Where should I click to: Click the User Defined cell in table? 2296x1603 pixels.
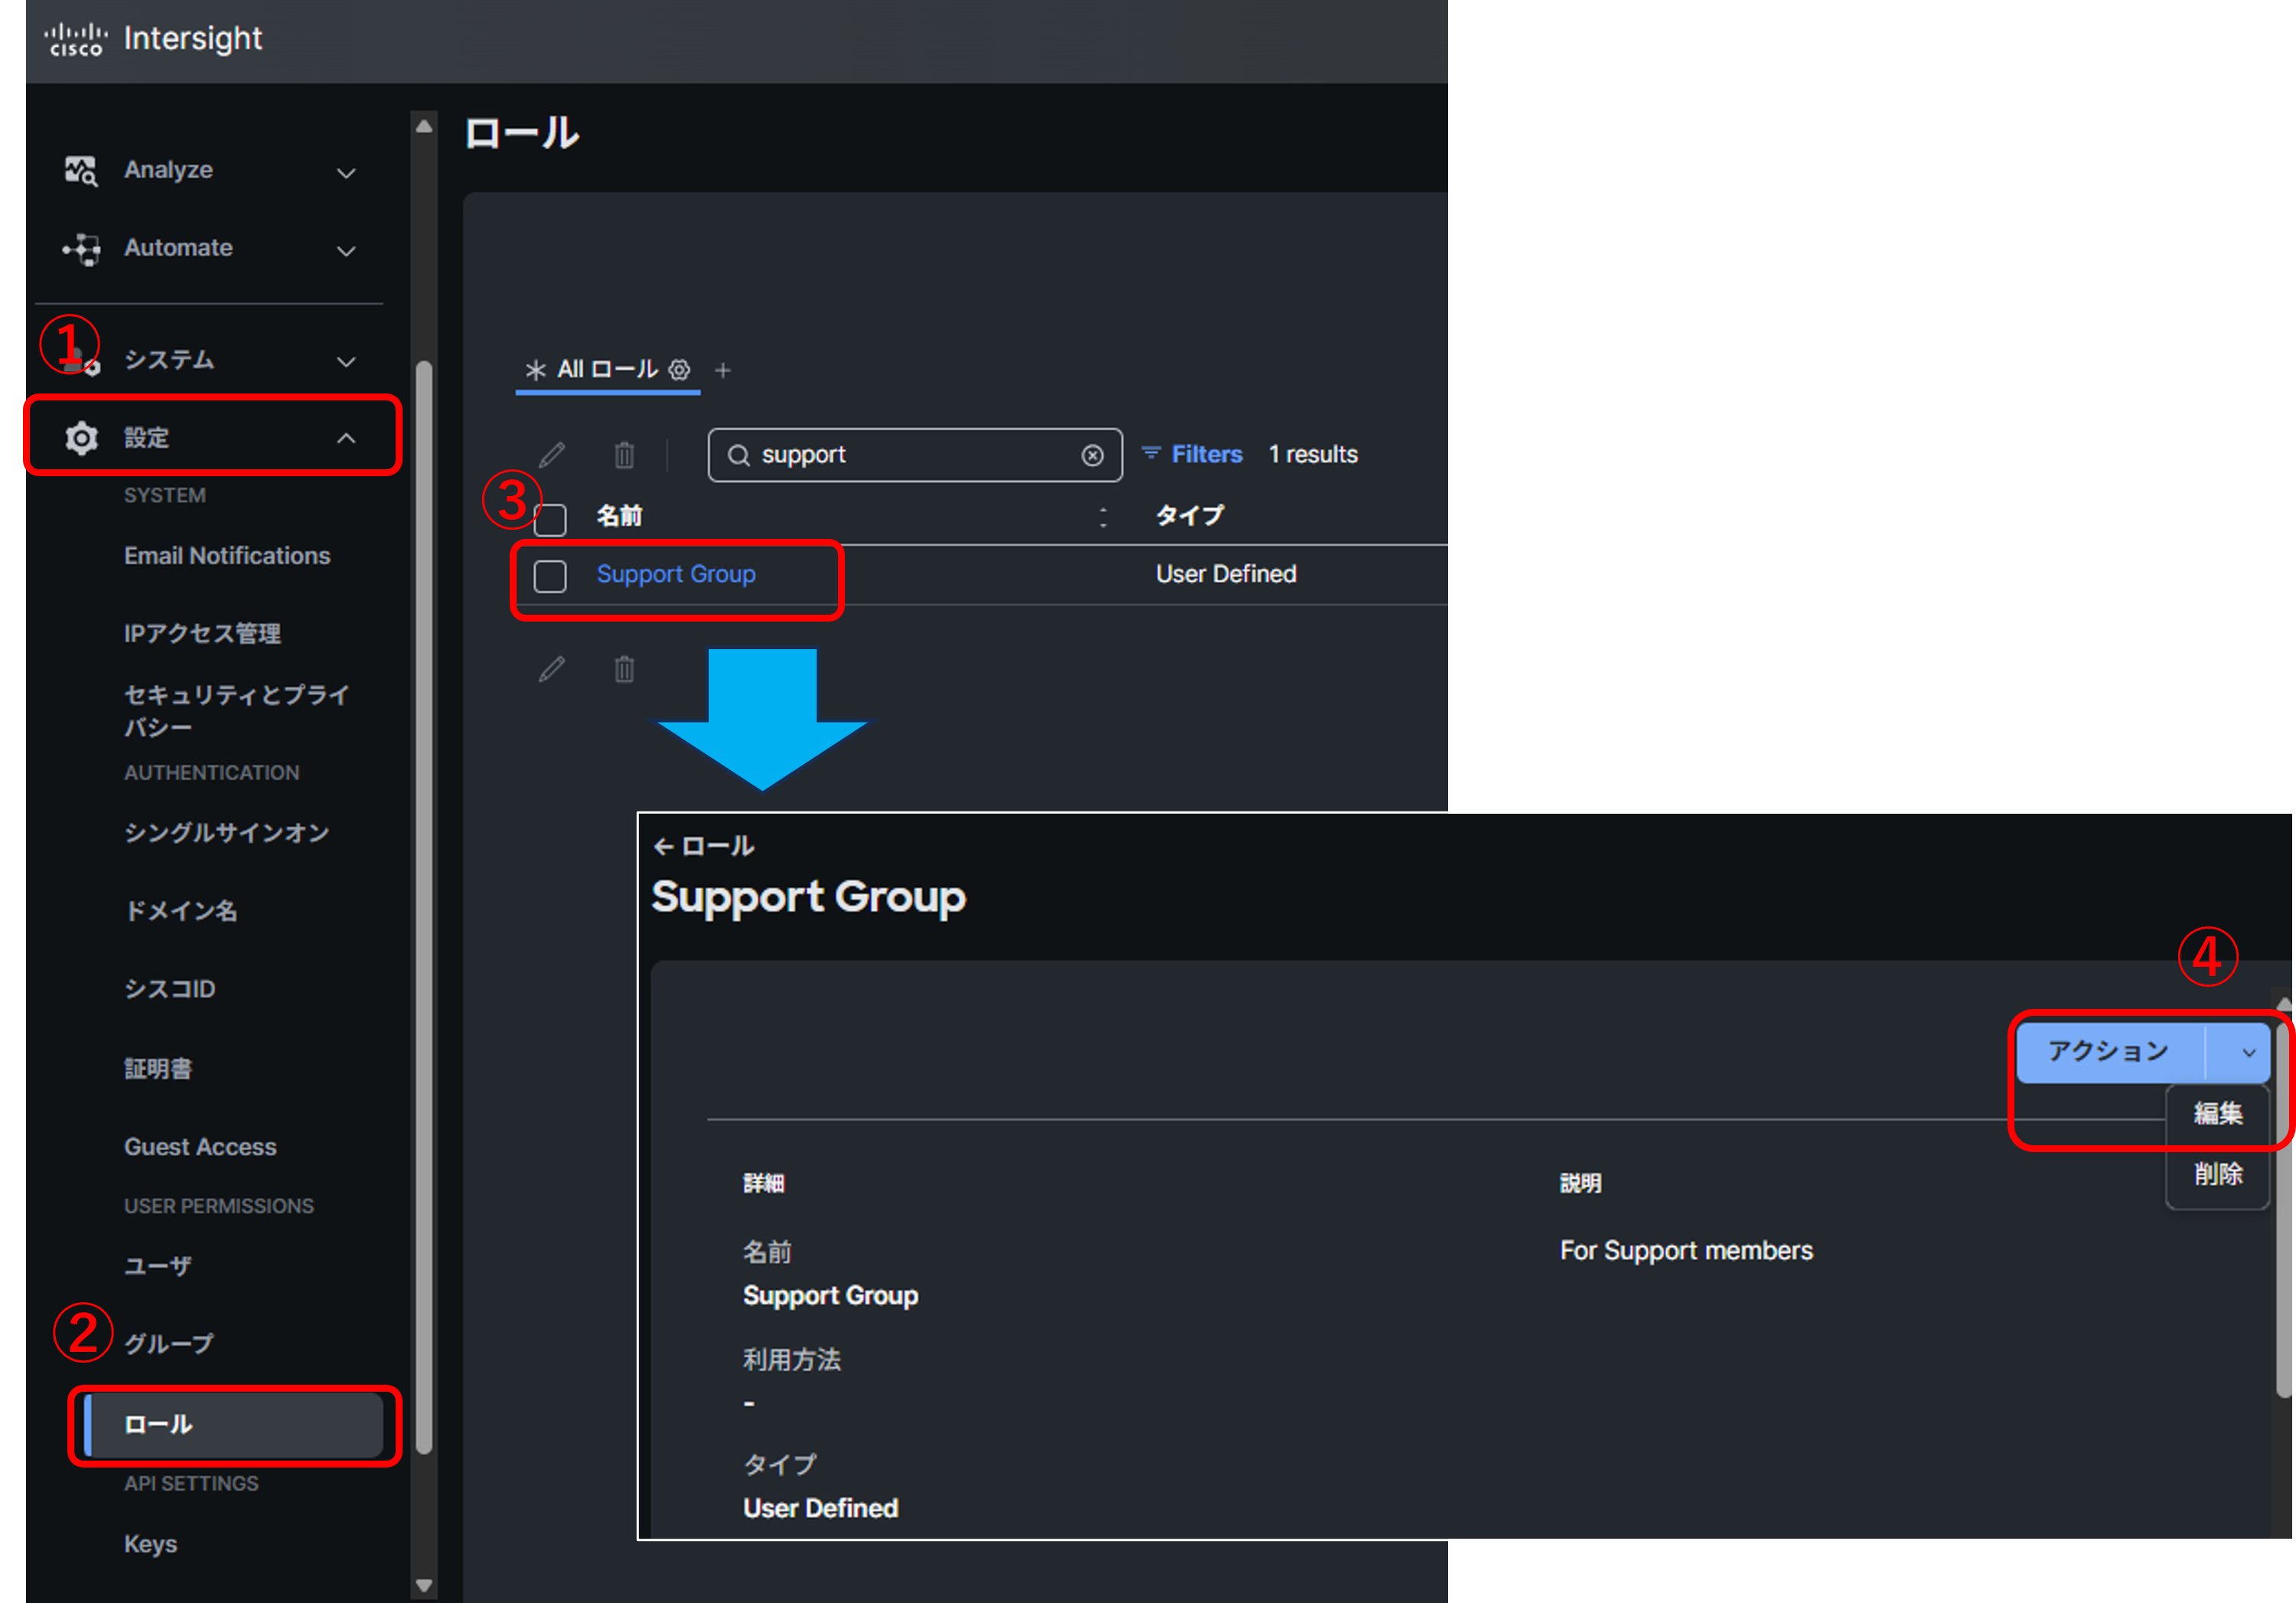coord(1226,574)
